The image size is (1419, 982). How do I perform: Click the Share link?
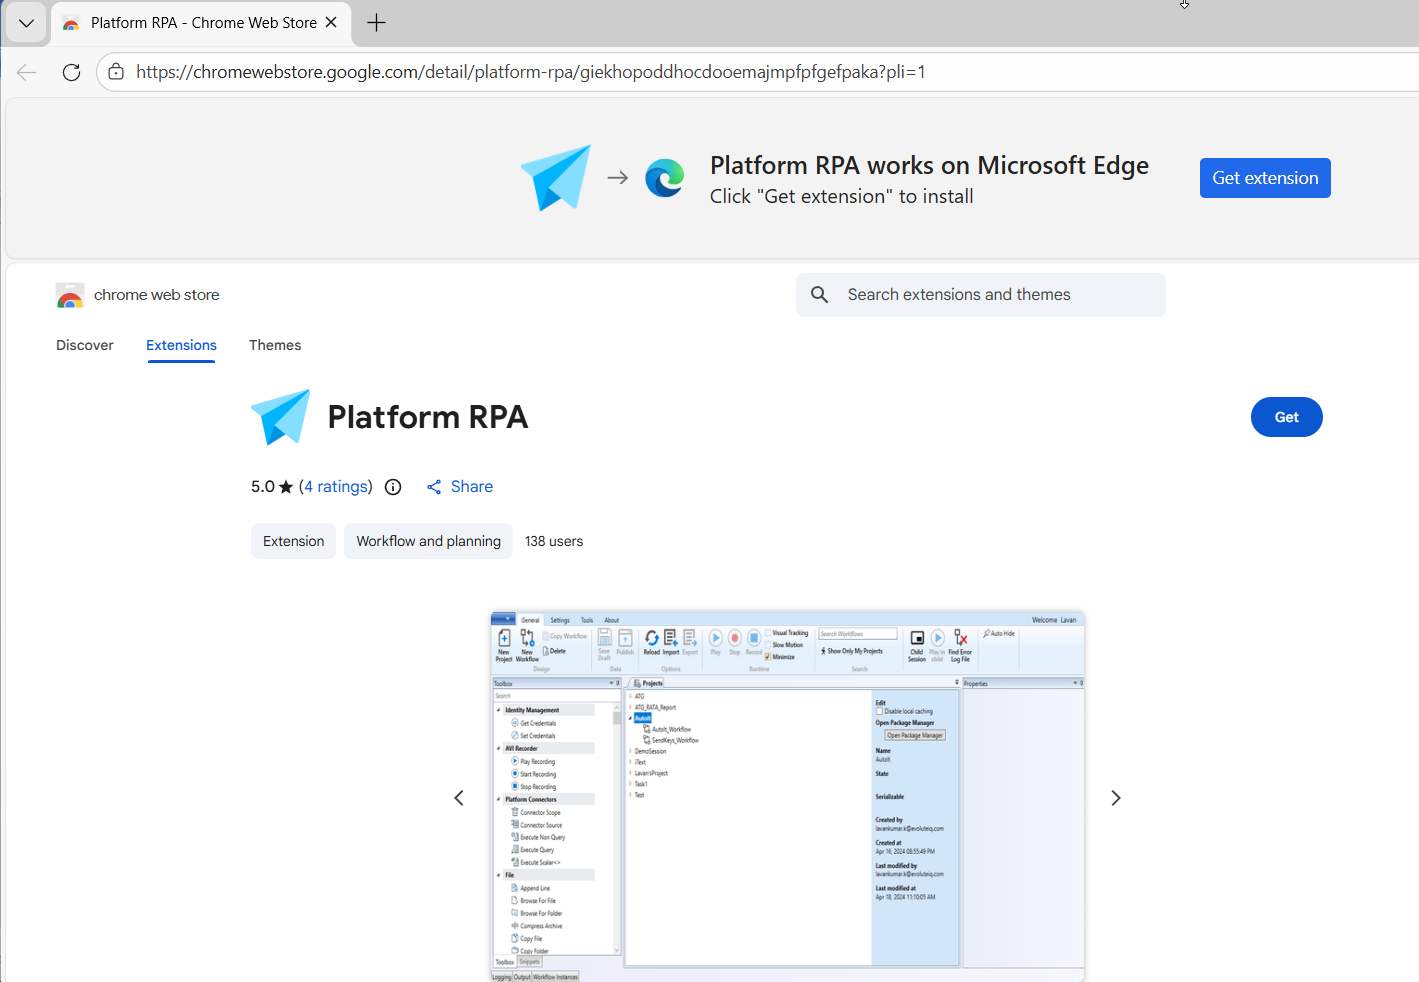pos(460,487)
